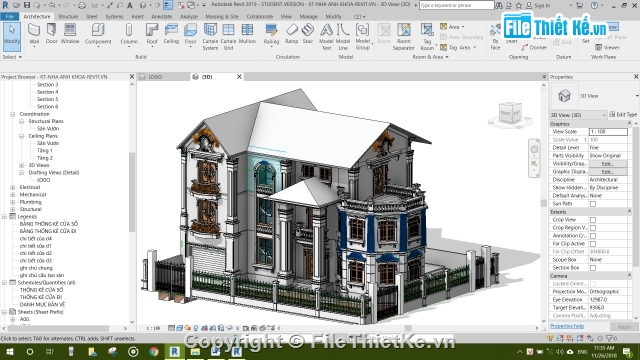Select the Floor tool

coord(190,34)
